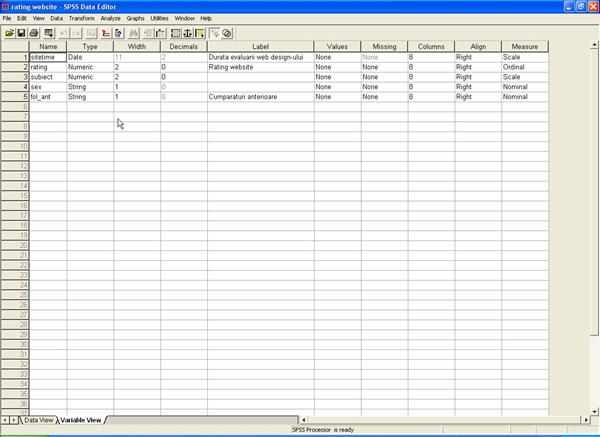
Task: Click the Select Cases toolbar icon
Action: coord(200,33)
